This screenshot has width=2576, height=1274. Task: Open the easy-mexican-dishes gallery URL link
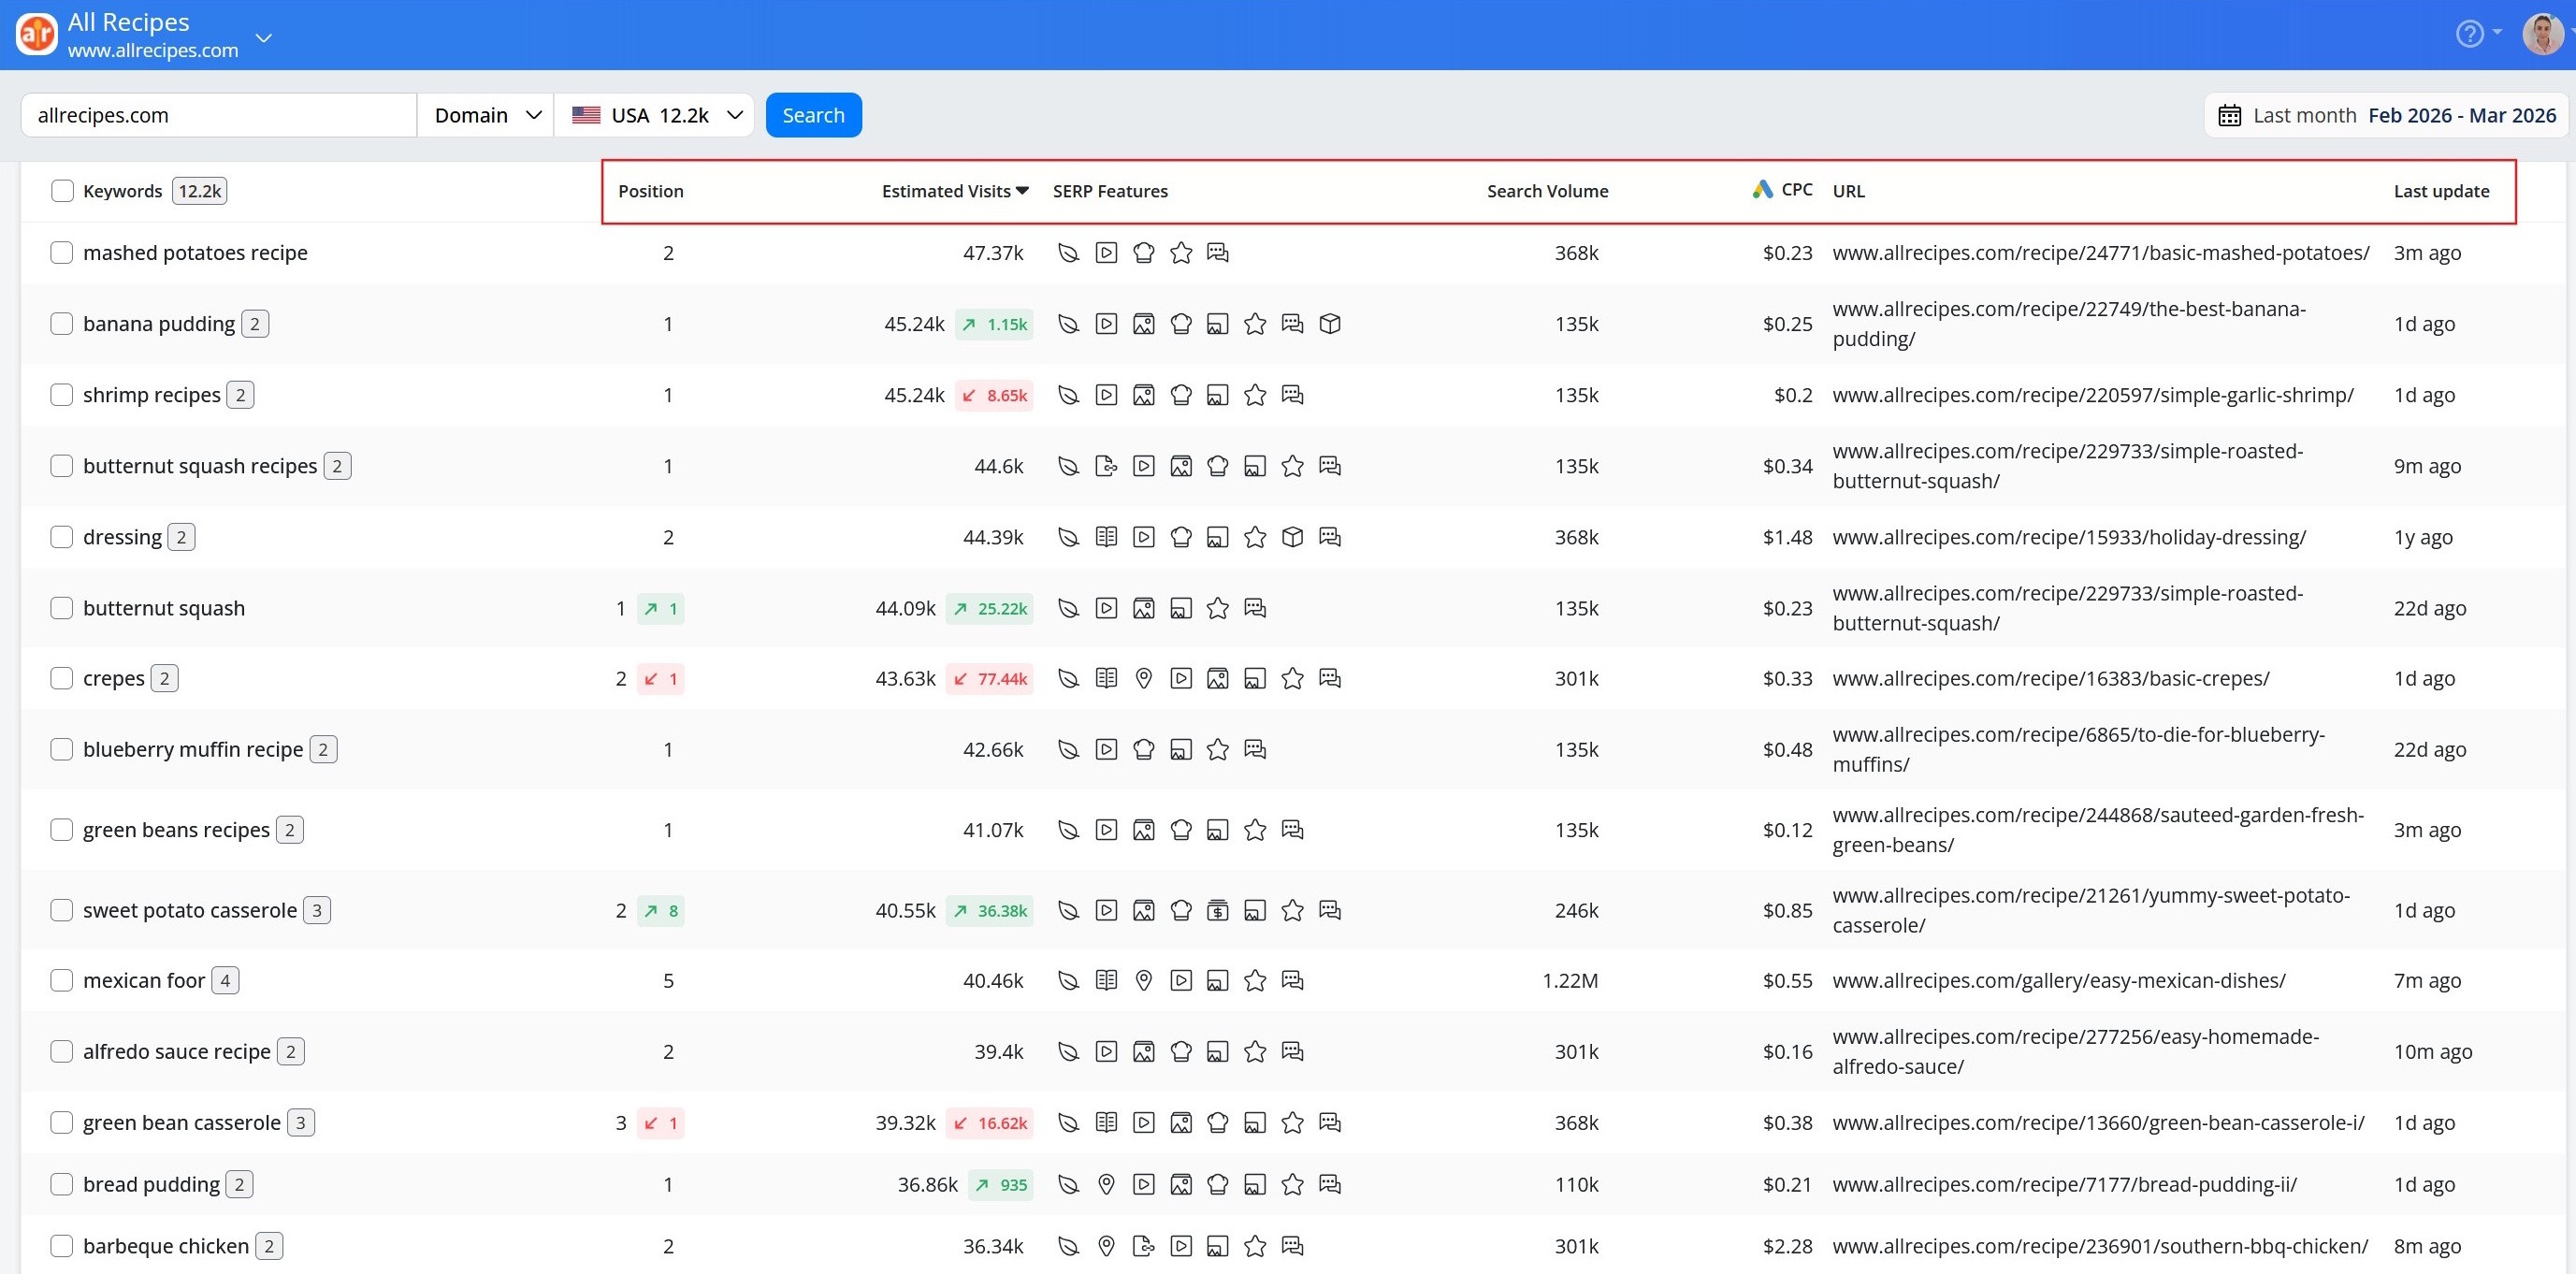click(x=2059, y=981)
